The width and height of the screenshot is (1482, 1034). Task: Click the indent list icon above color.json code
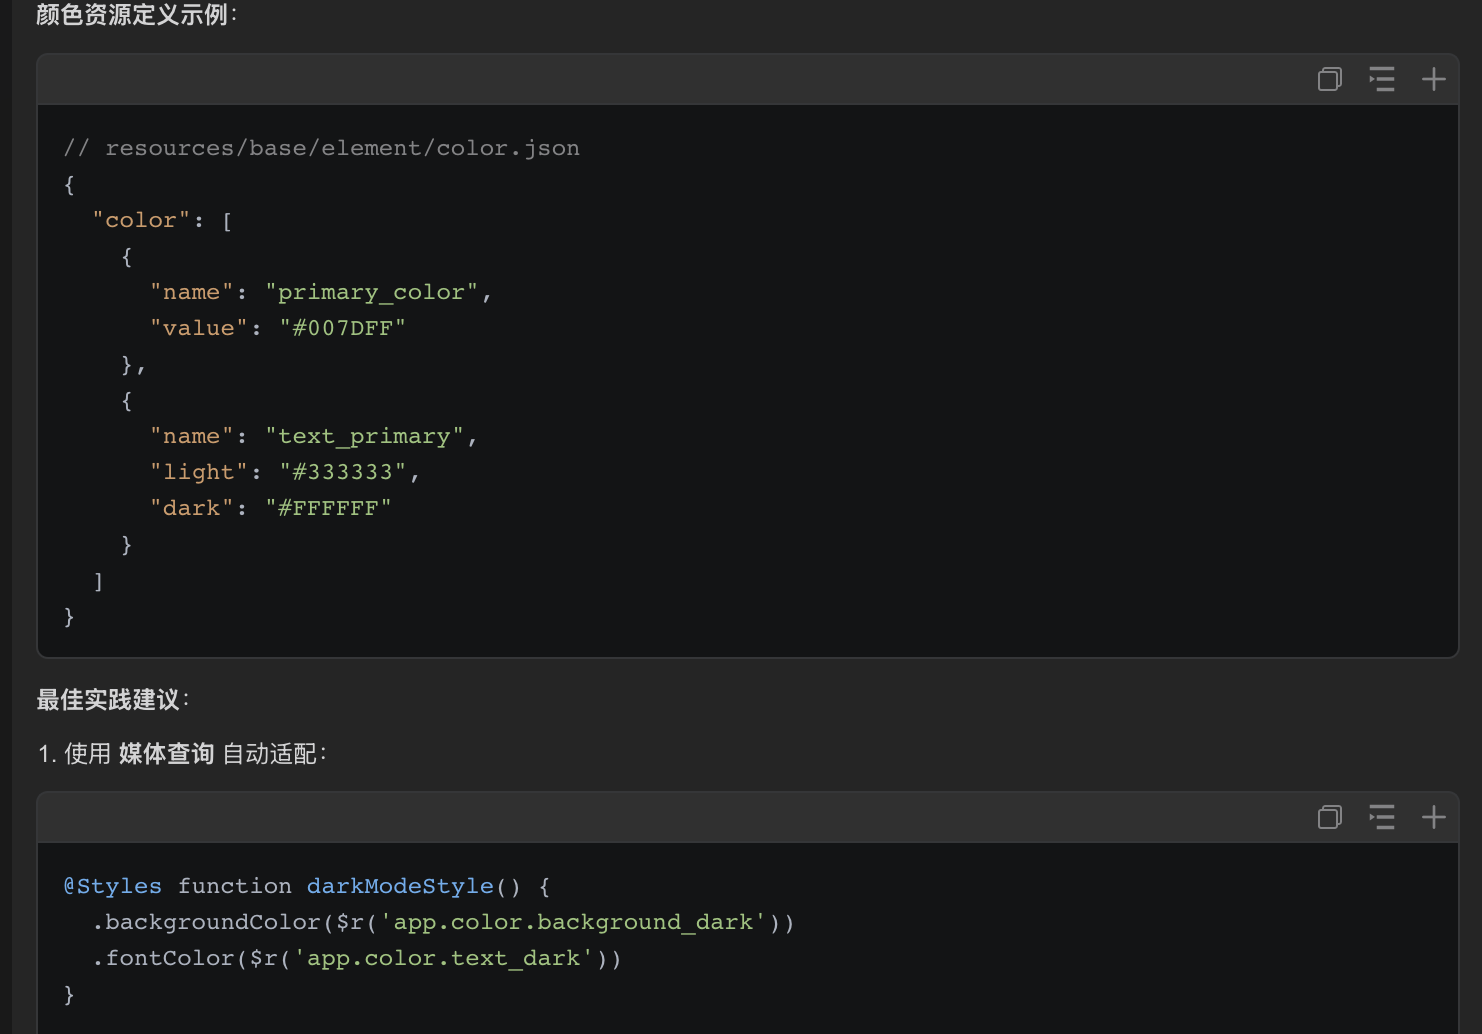tap(1381, 79)
